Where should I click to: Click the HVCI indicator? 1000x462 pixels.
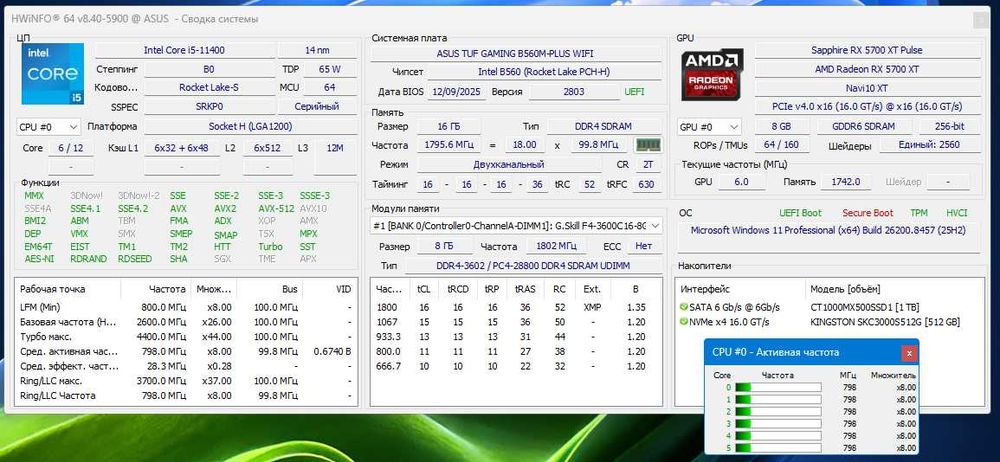pos(957,213)
